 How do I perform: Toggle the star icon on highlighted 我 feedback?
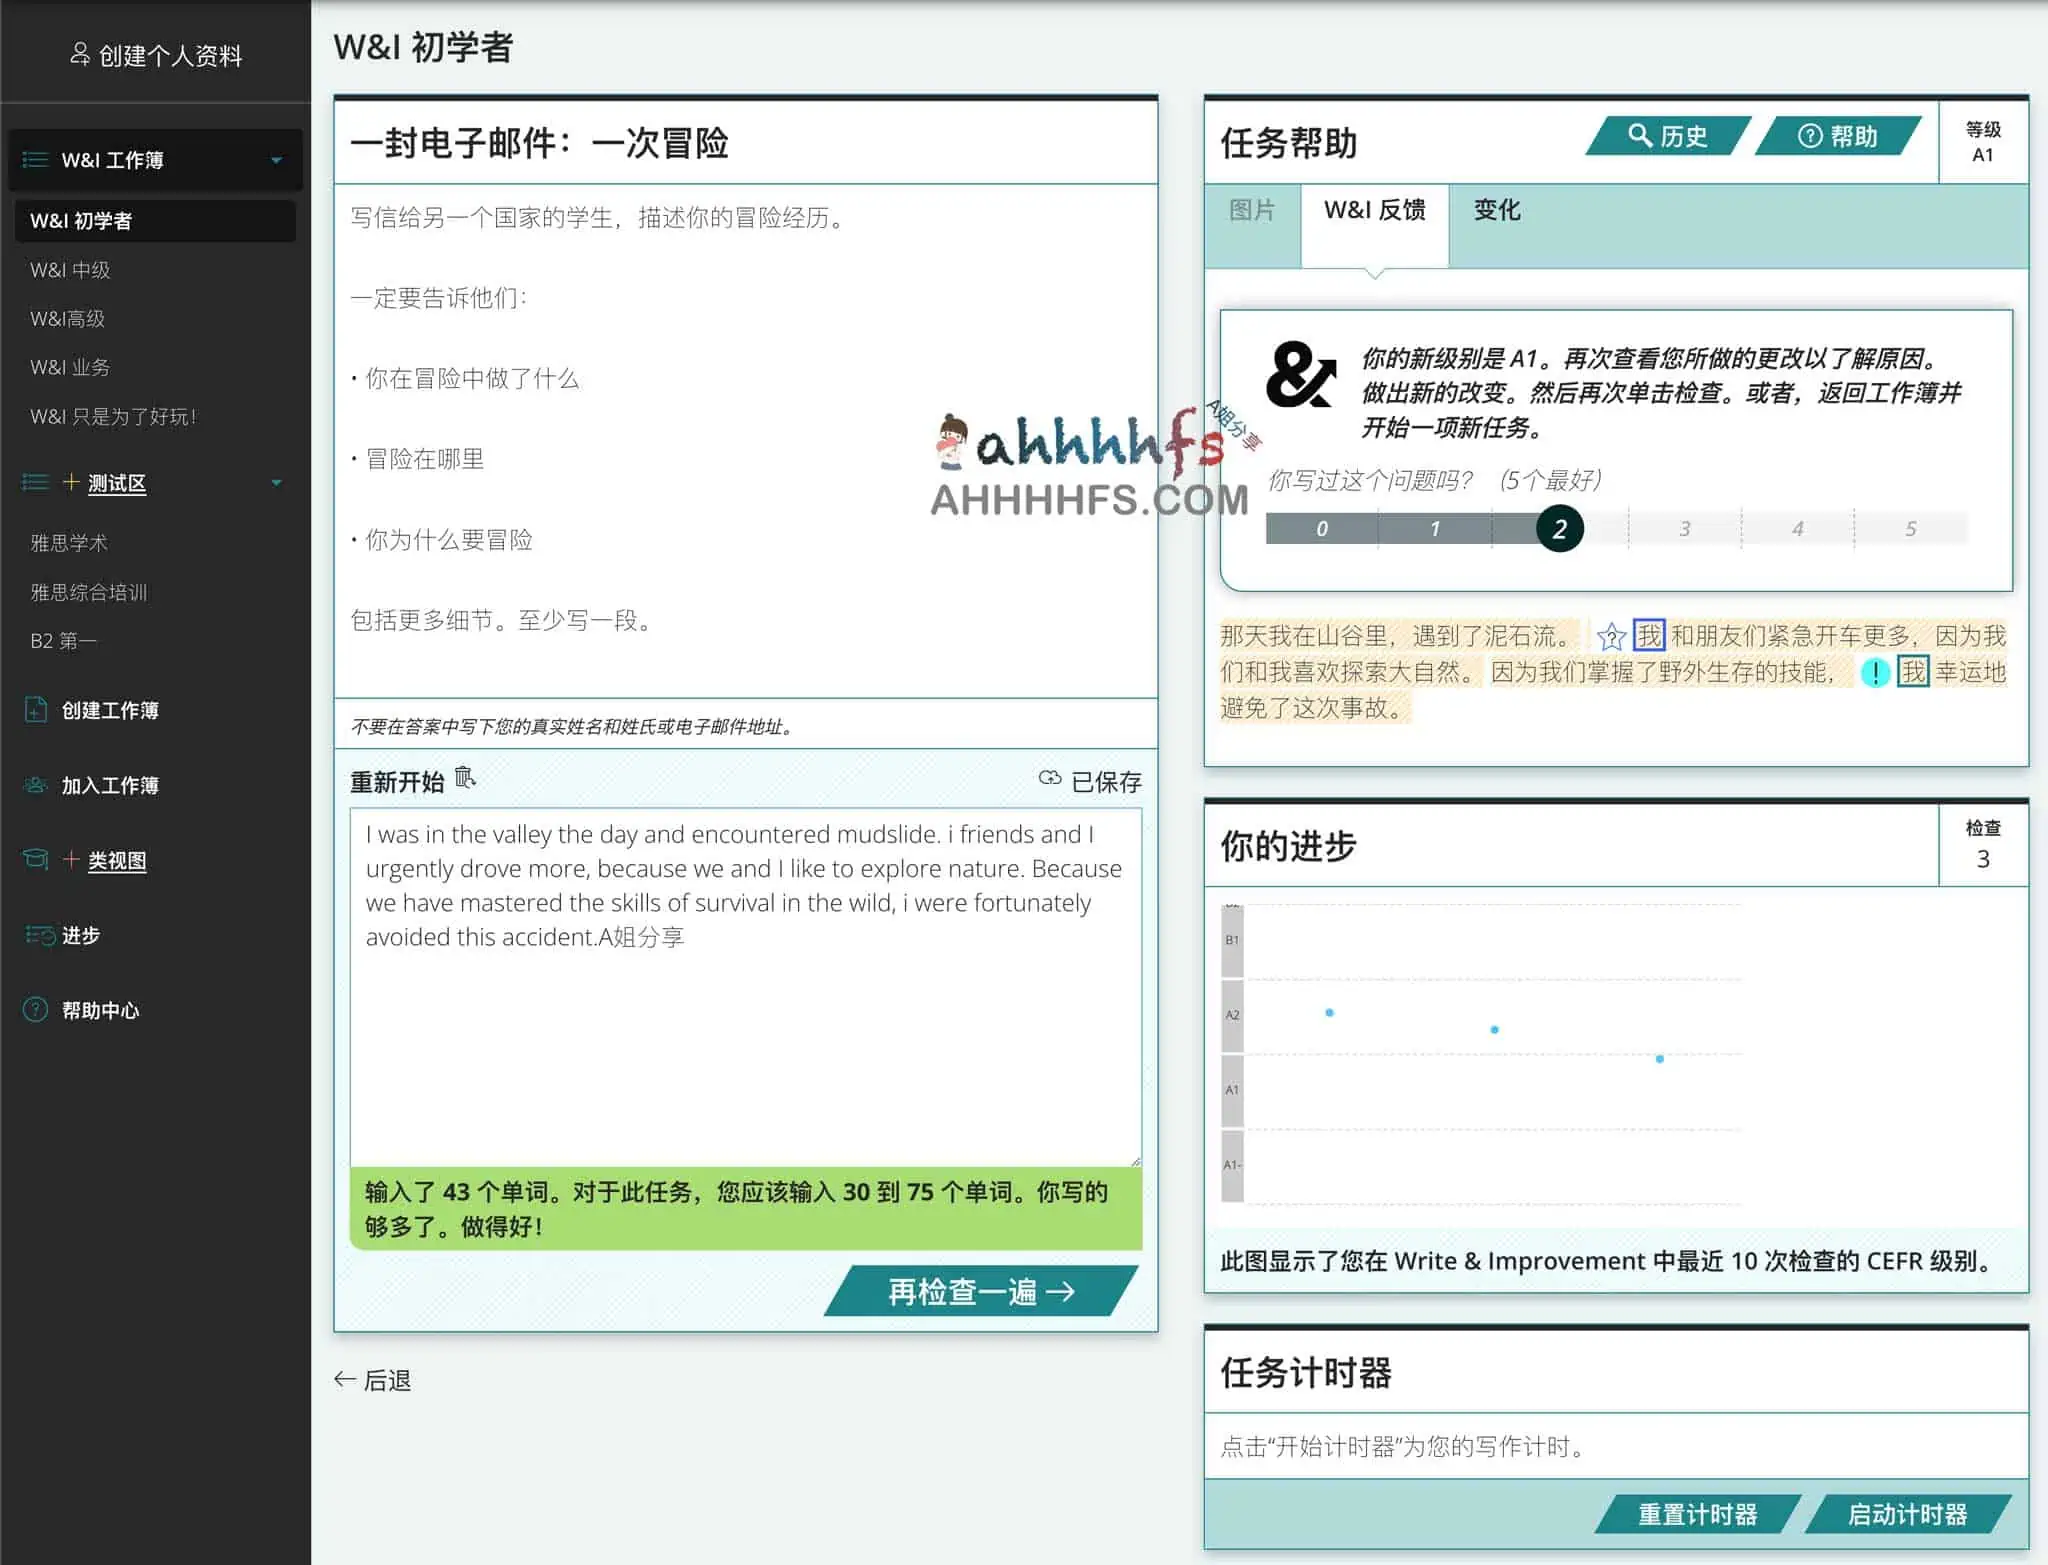1611,637
